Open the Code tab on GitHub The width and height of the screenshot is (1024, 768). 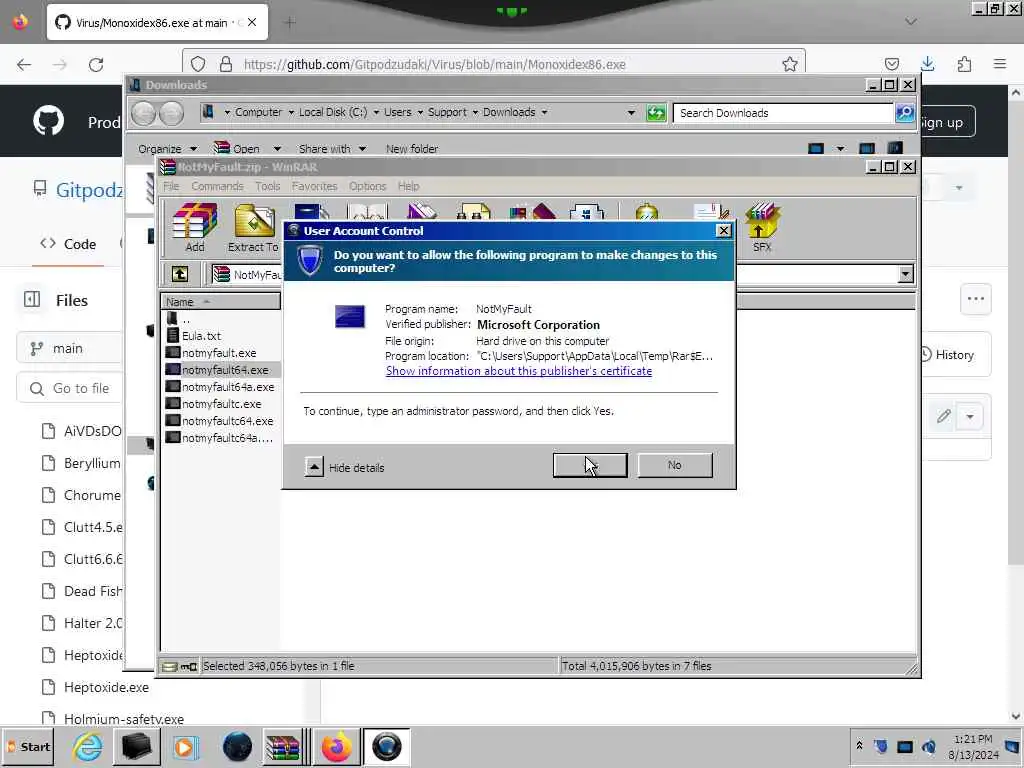coord(68,244)
